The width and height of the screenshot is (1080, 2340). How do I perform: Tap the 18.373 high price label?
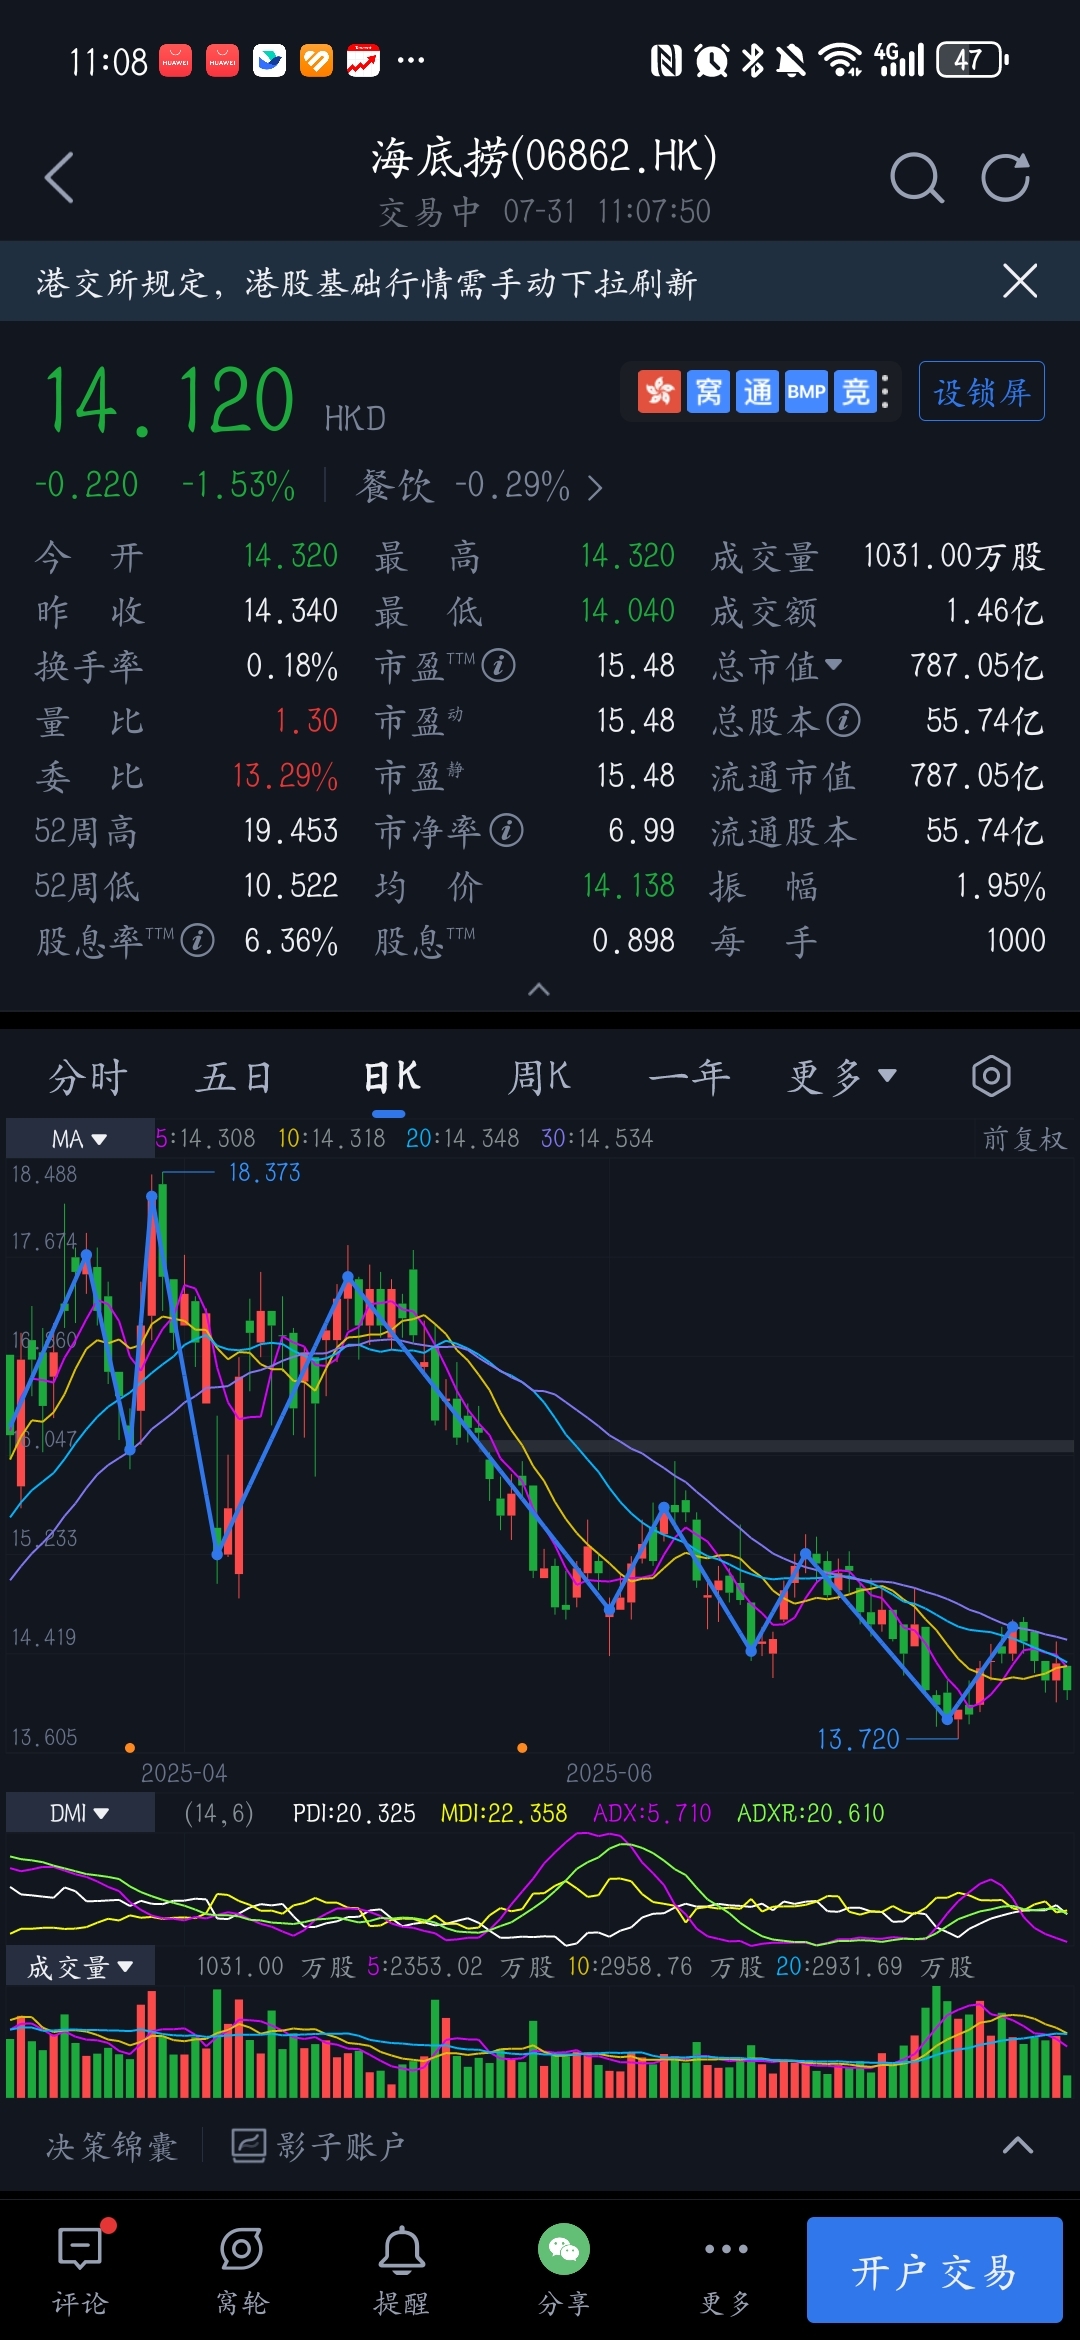(264, 1172)
